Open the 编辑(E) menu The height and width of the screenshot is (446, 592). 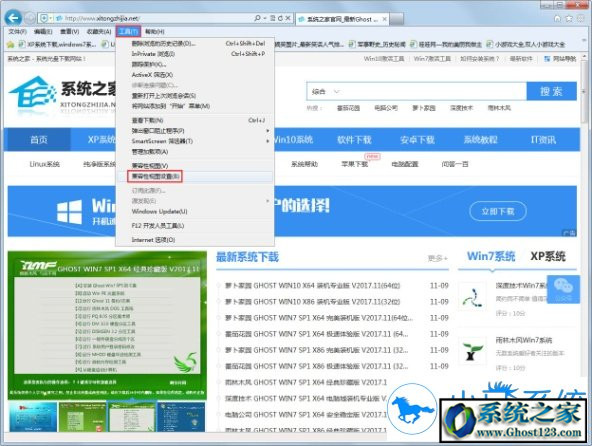point(43,31)
